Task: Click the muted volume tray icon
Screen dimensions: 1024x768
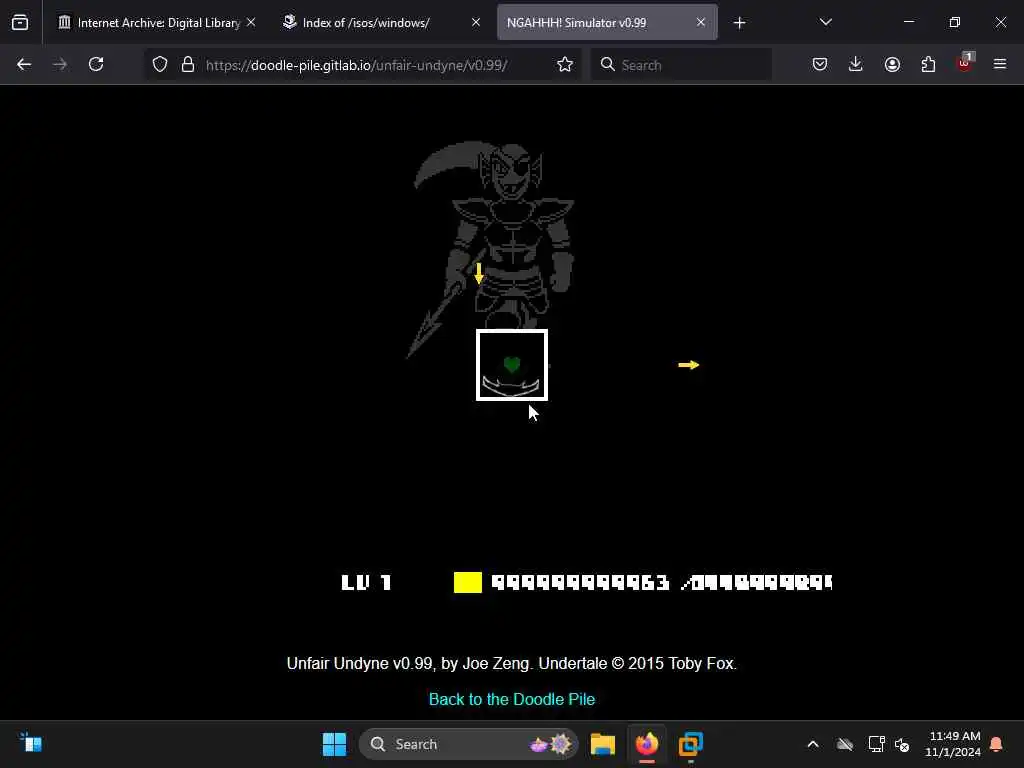Action: pyautogui.click(x=903, y=744)
